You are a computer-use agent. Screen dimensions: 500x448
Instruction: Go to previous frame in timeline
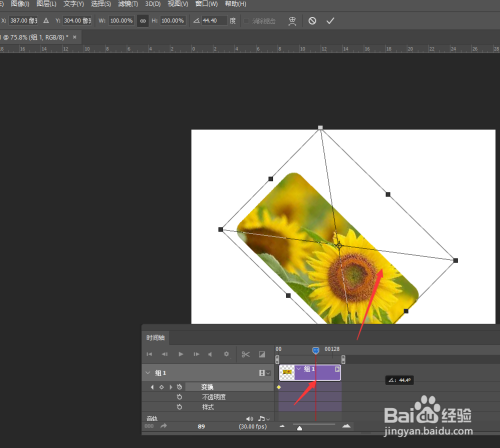[165, 354]
